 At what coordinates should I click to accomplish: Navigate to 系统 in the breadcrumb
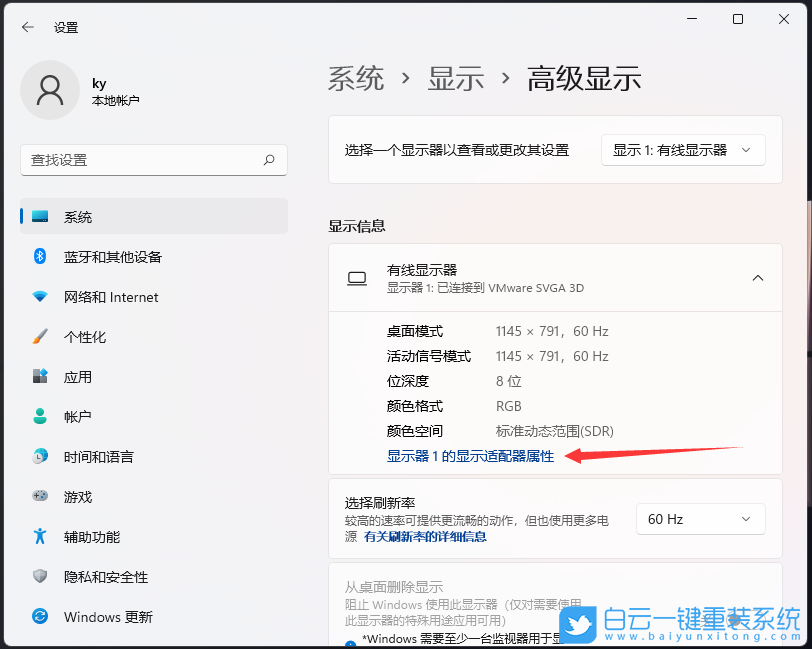356,79
